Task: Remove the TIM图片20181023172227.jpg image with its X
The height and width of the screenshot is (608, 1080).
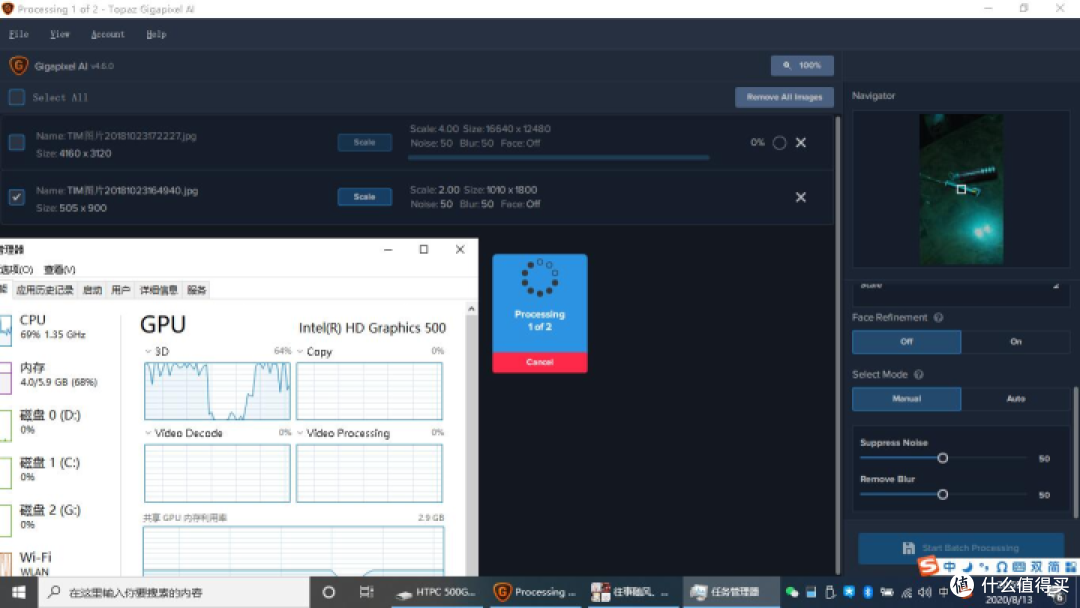Action: 800,143
